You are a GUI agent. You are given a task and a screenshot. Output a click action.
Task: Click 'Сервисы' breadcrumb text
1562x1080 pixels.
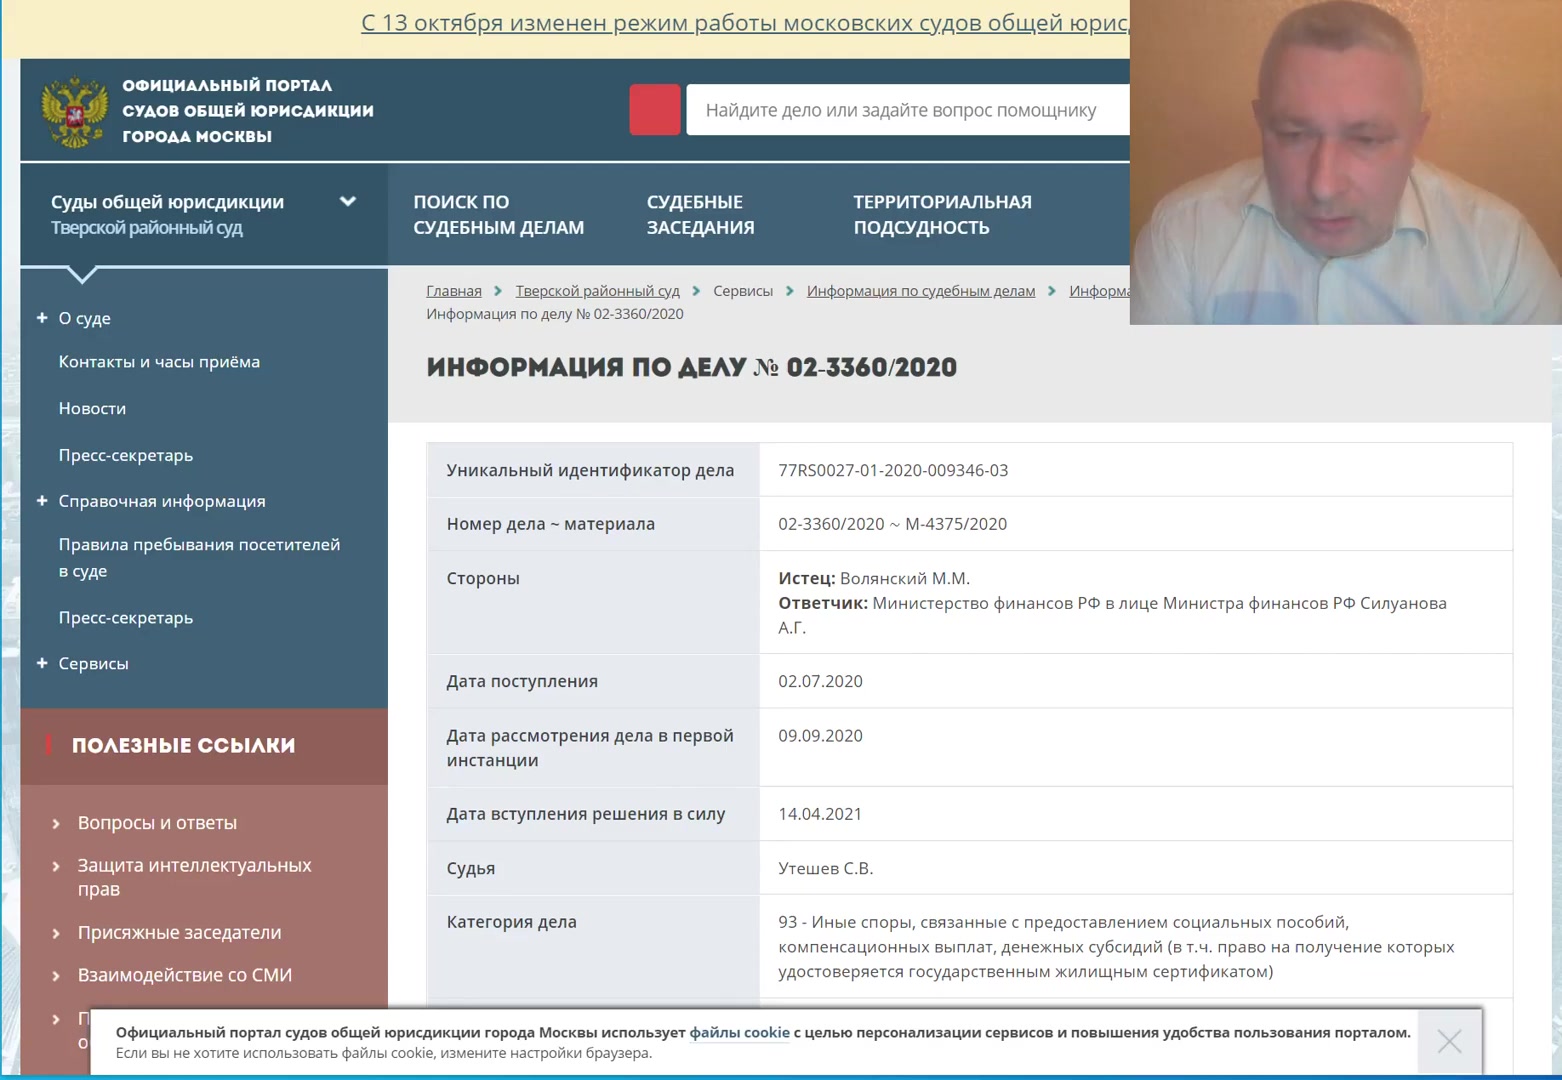coord(743,291)
